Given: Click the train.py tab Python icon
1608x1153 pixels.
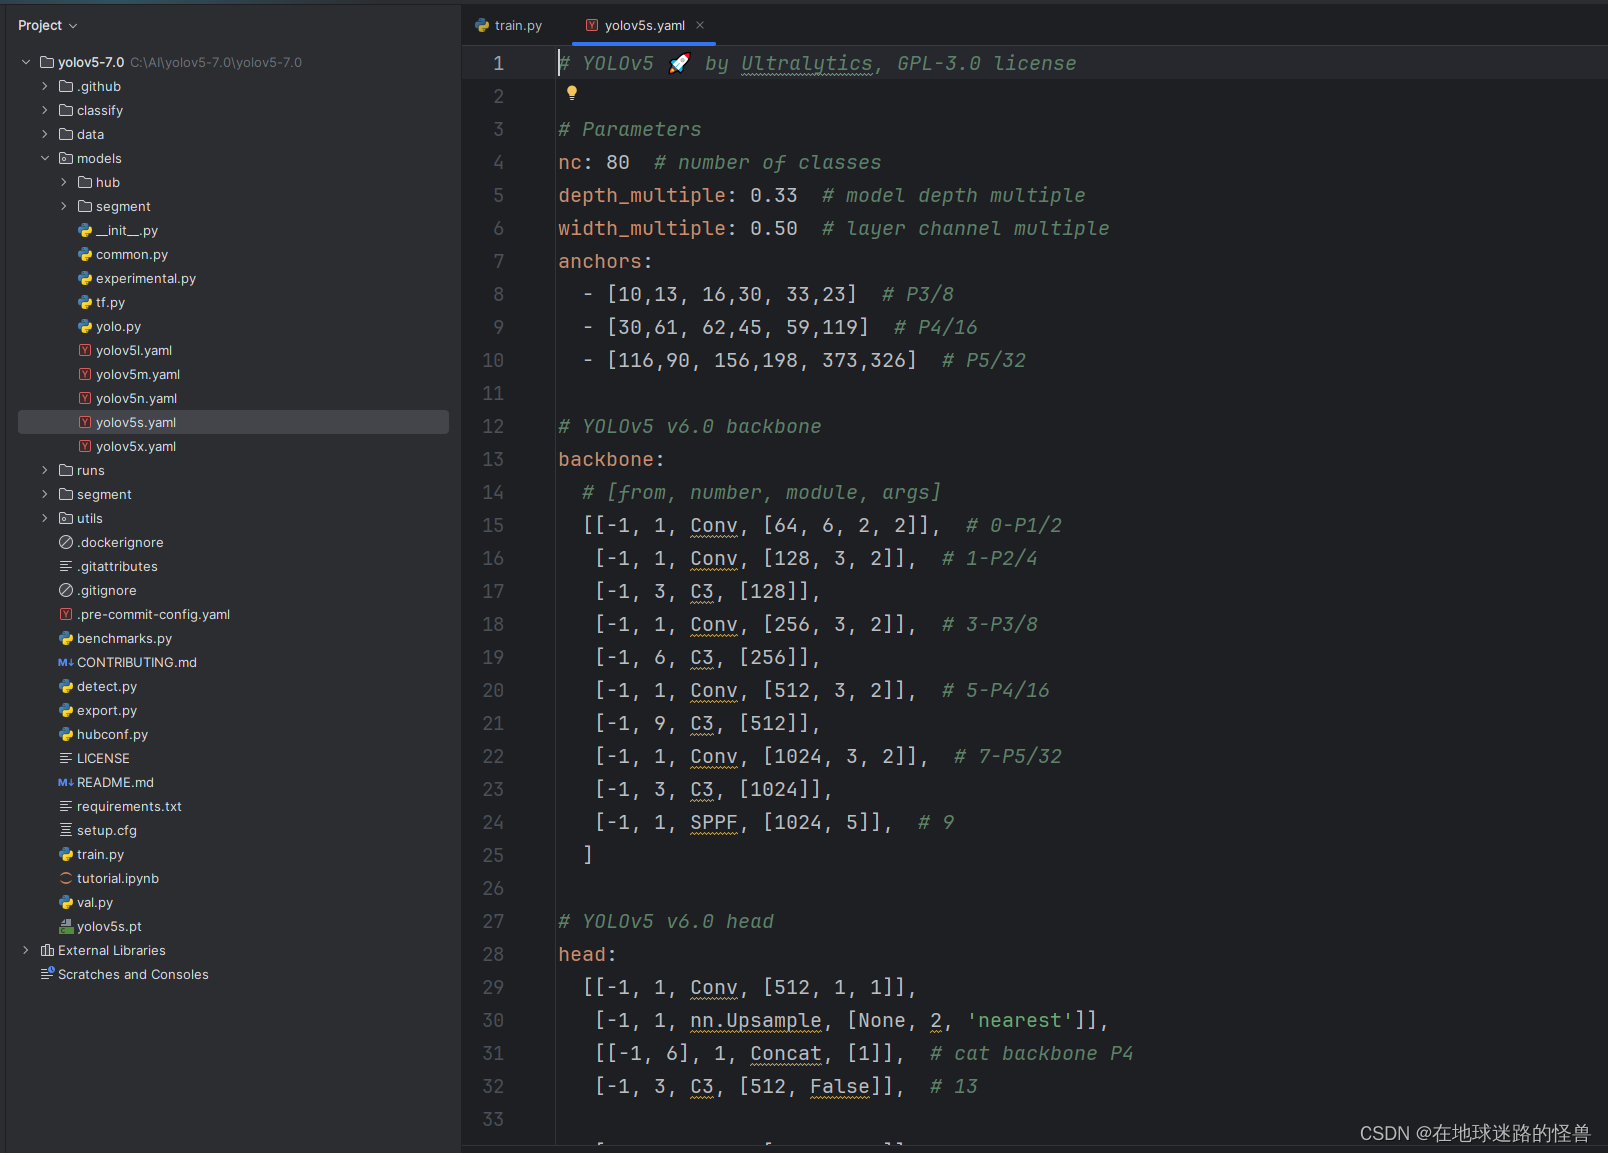Looking at the screenshot, I should pos(482,25).
